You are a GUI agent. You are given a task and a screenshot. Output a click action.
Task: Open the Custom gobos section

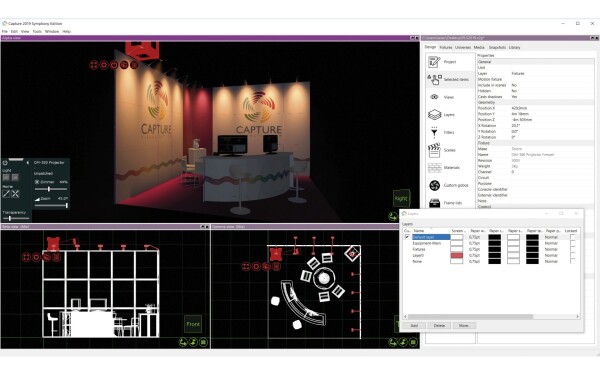[450, 185]
